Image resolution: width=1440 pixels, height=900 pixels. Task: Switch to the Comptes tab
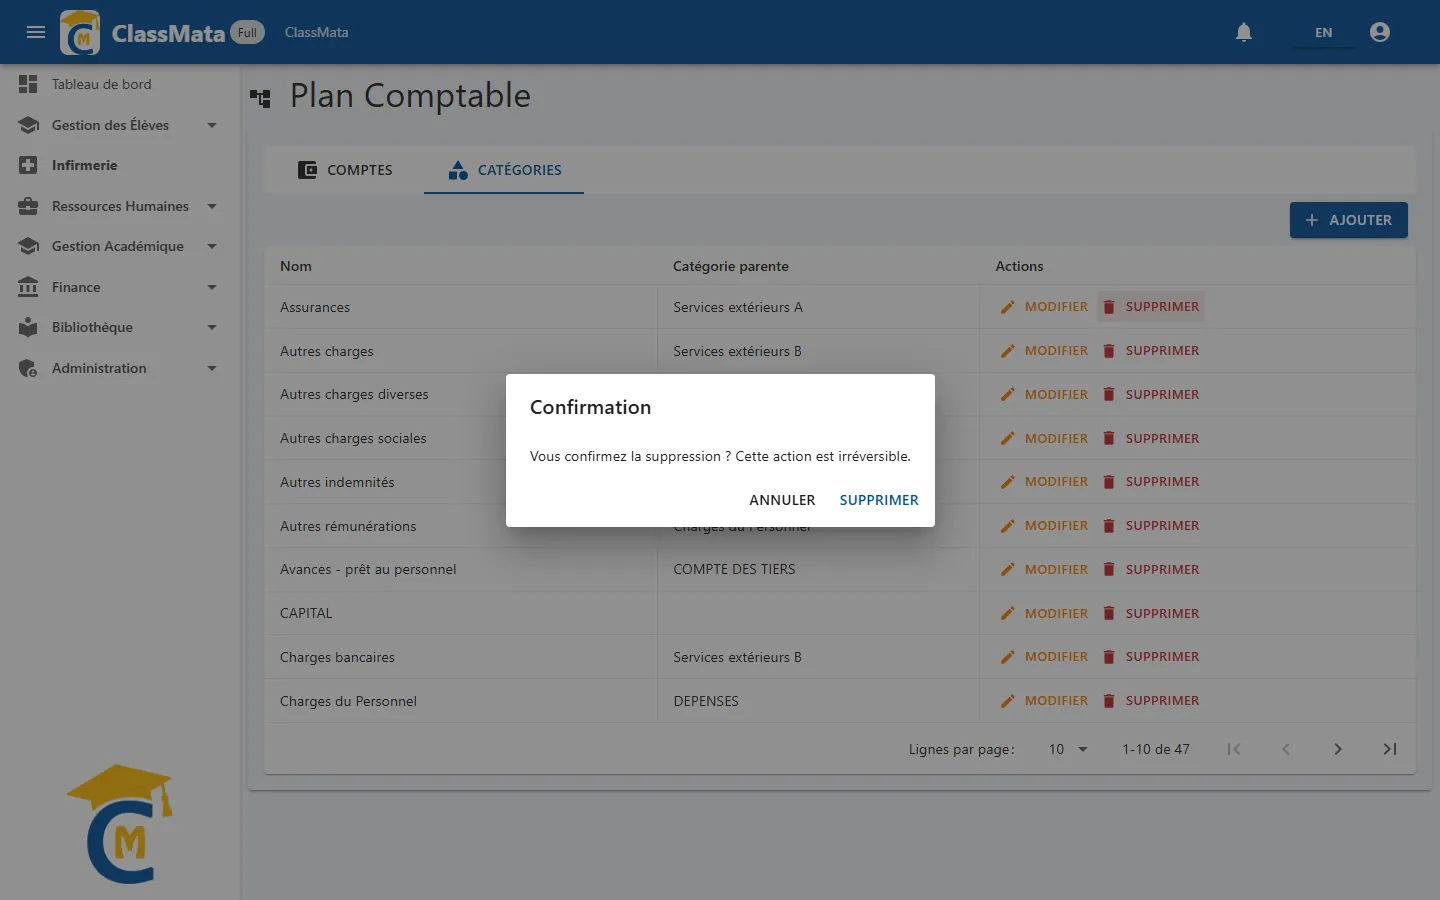tap(345, 170)
